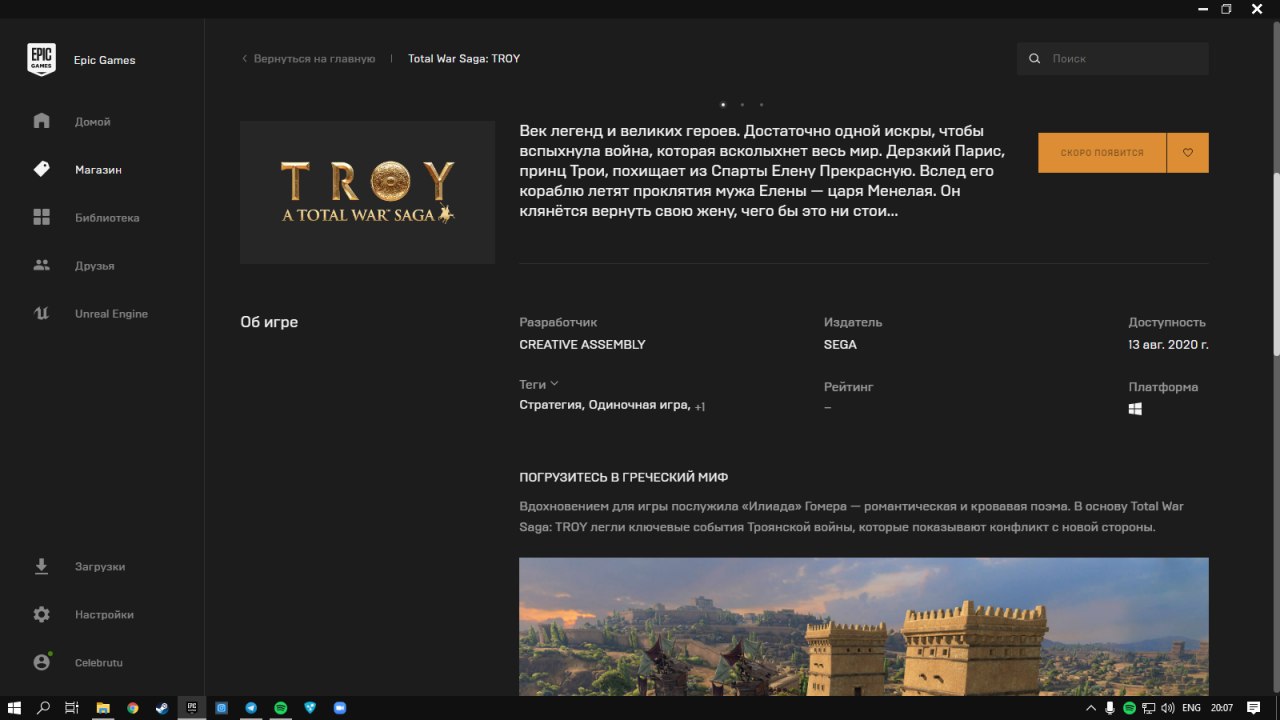This screenshot has width=1280, height=720.
Task: Open Загрузки downloads page
Action: [x=102, y=566]
